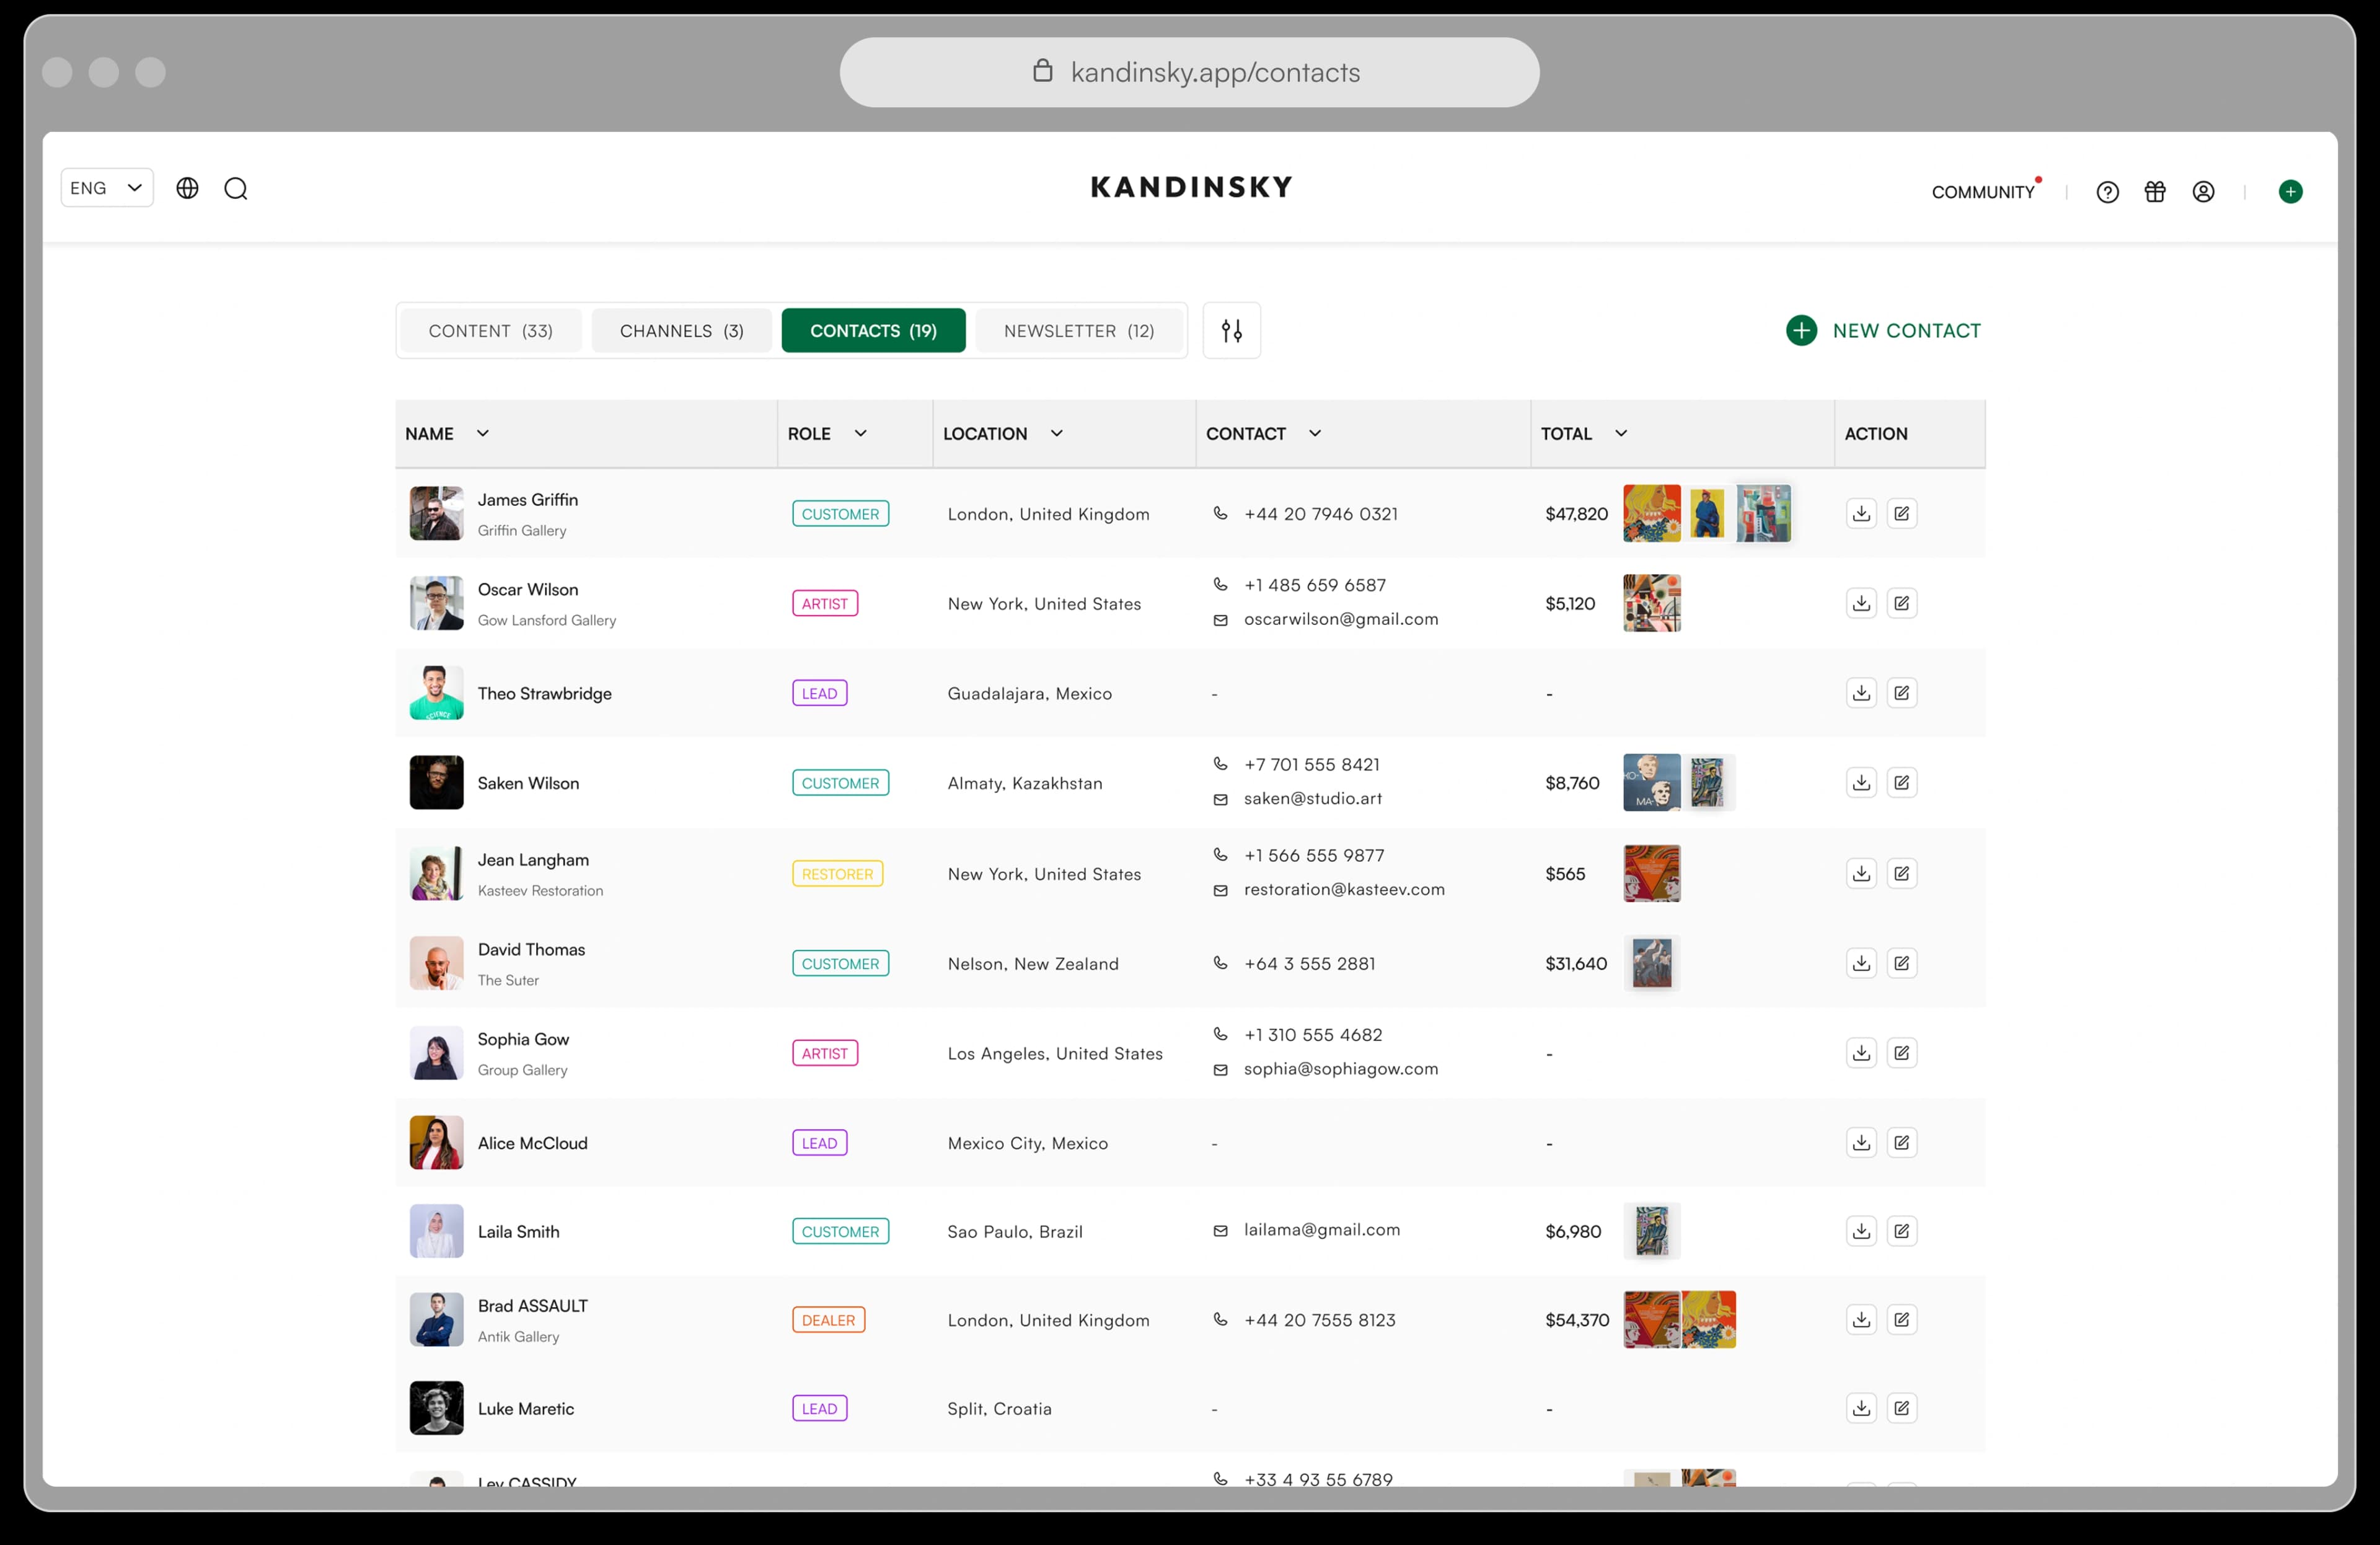This screenshot has width=2380, height=1545.
Task: Expand the ROLE column filter chevron
Action: click(860, 433)
